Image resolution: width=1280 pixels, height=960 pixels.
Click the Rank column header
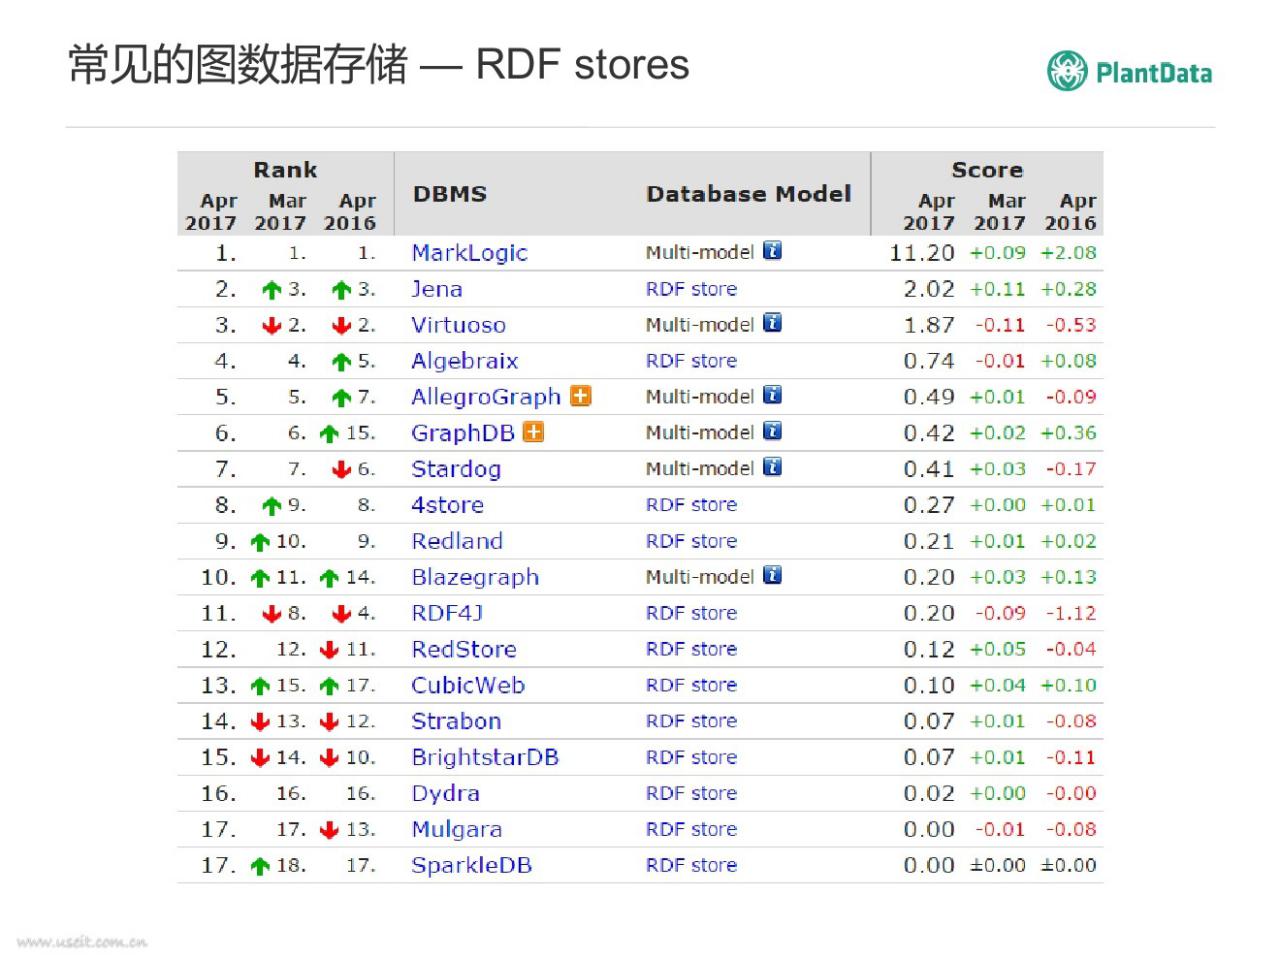285,170
